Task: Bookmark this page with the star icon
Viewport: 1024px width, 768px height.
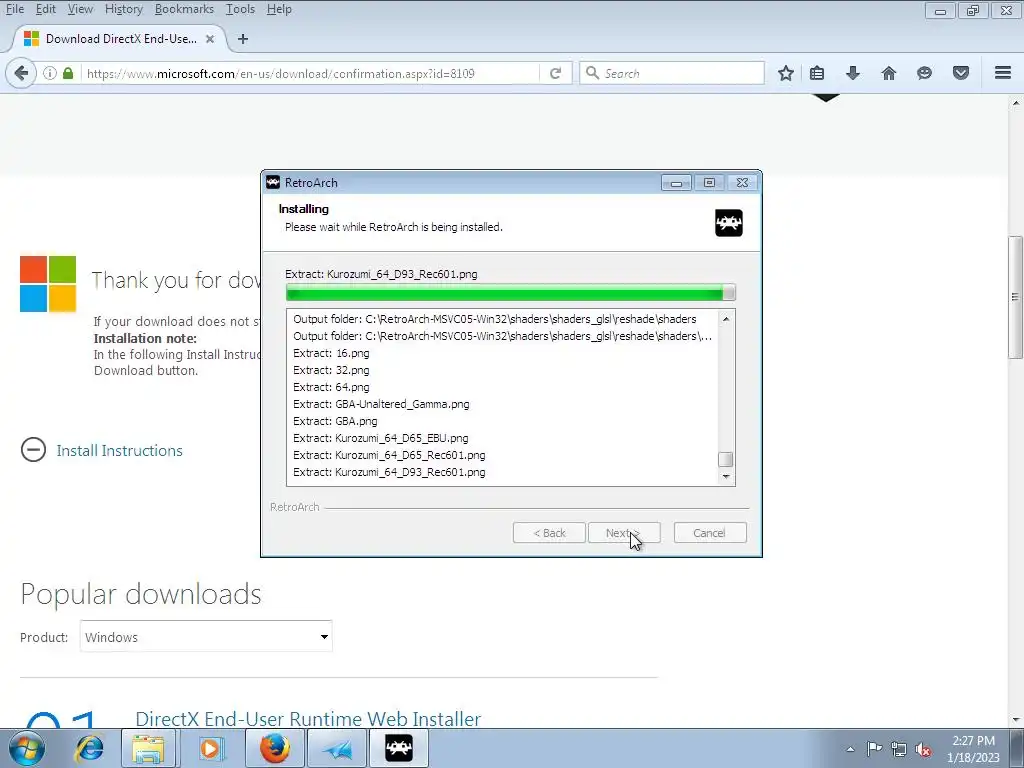Action: tap(786, 73)
